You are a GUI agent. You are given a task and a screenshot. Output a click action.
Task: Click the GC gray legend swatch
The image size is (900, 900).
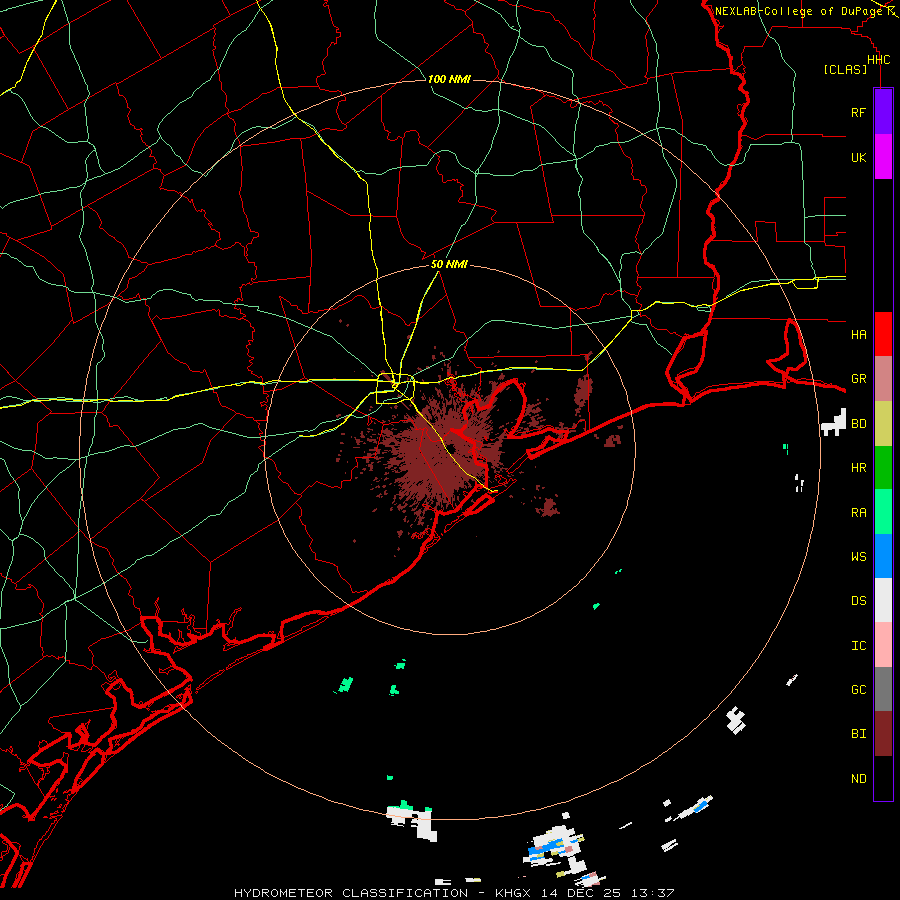pyautogui.click(x=883, y=689)
